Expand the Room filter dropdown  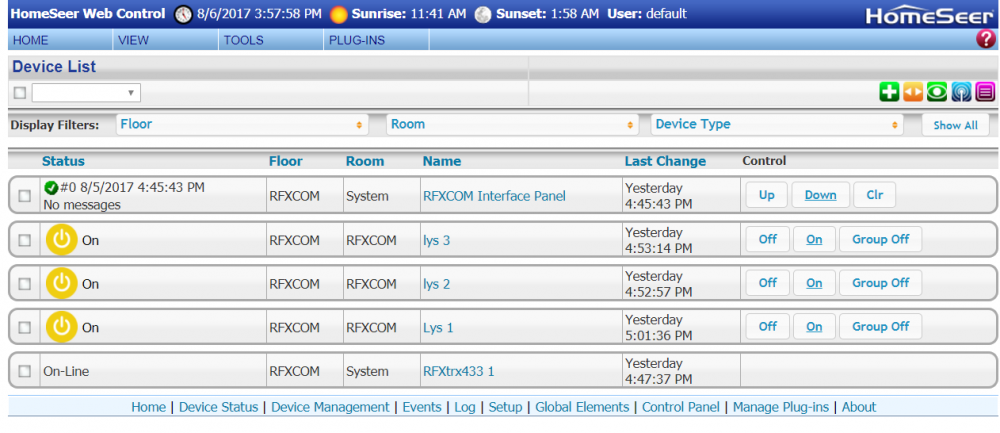click(511, 125)
